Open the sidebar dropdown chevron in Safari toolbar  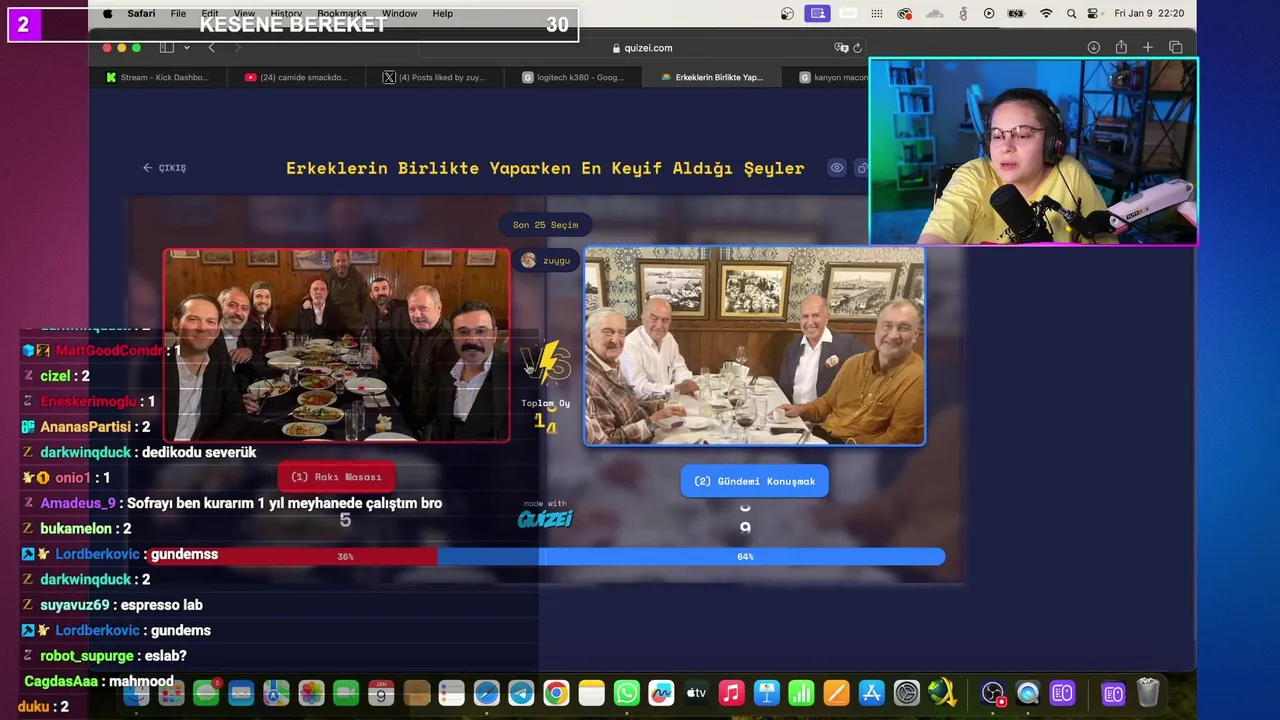point(185,47)
